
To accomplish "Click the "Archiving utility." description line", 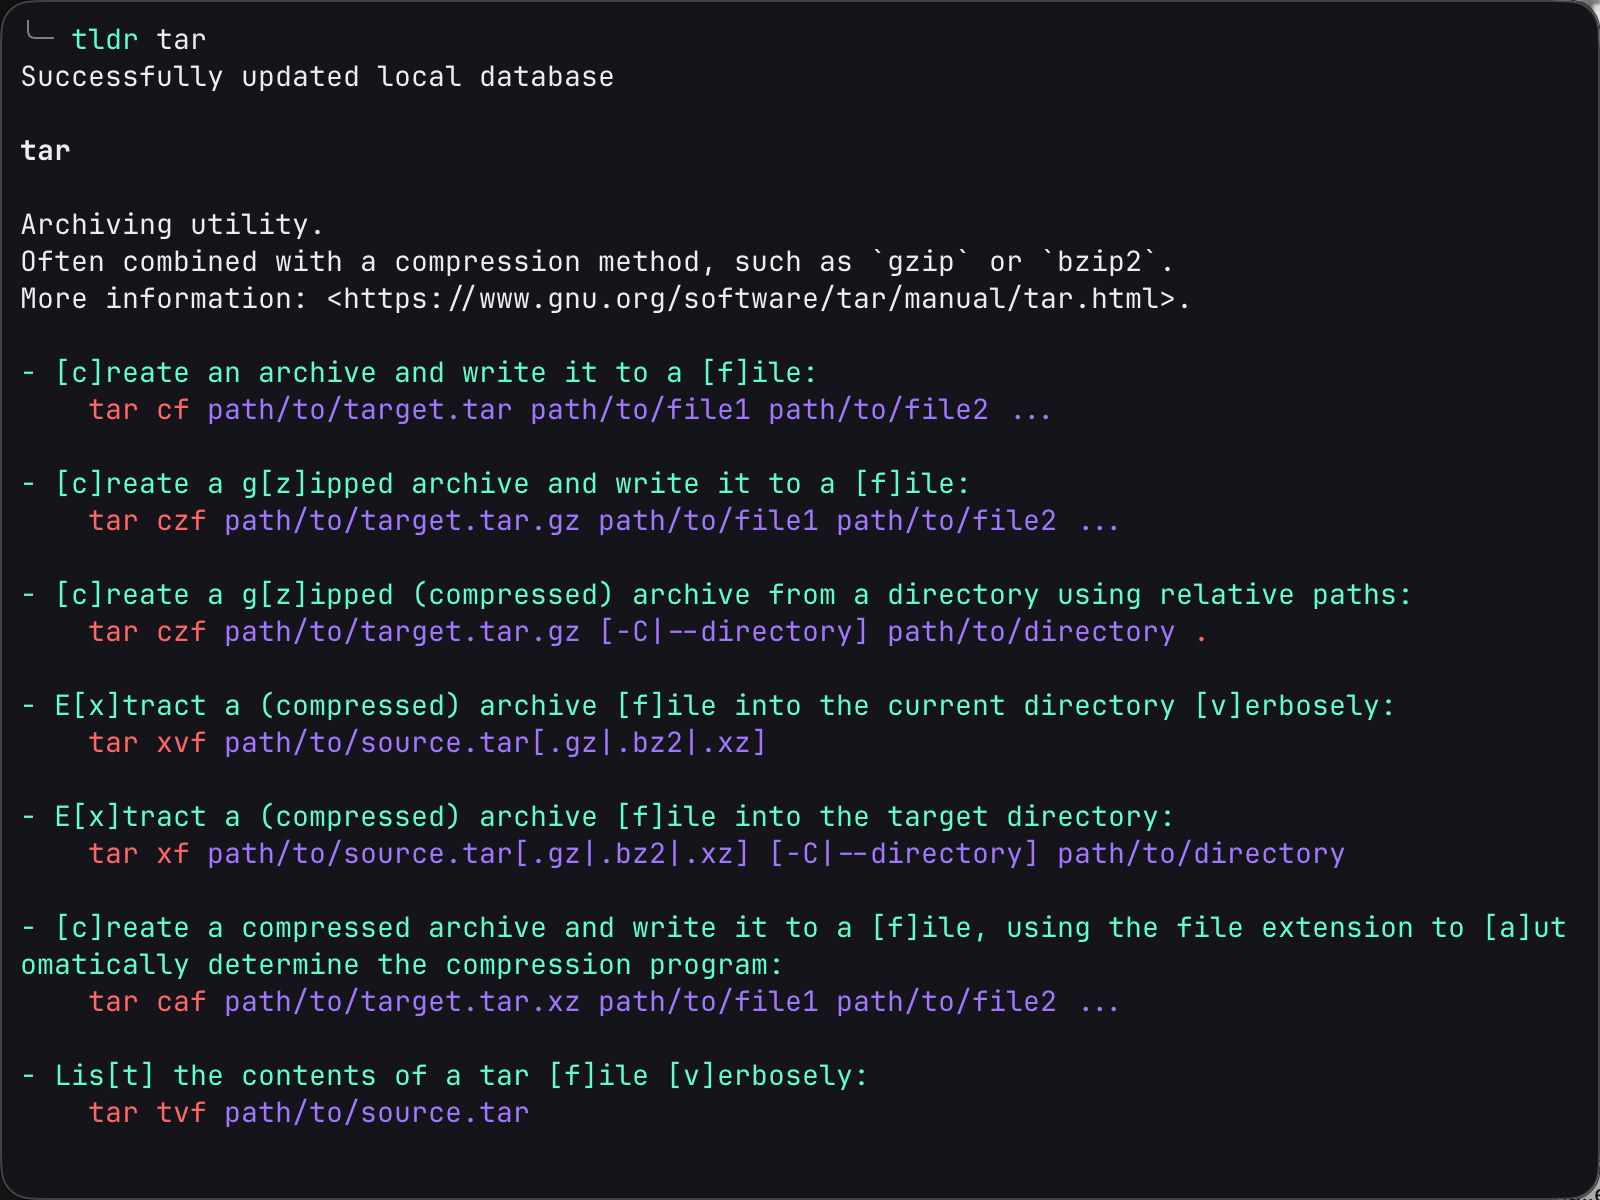I will pos(172,225).
